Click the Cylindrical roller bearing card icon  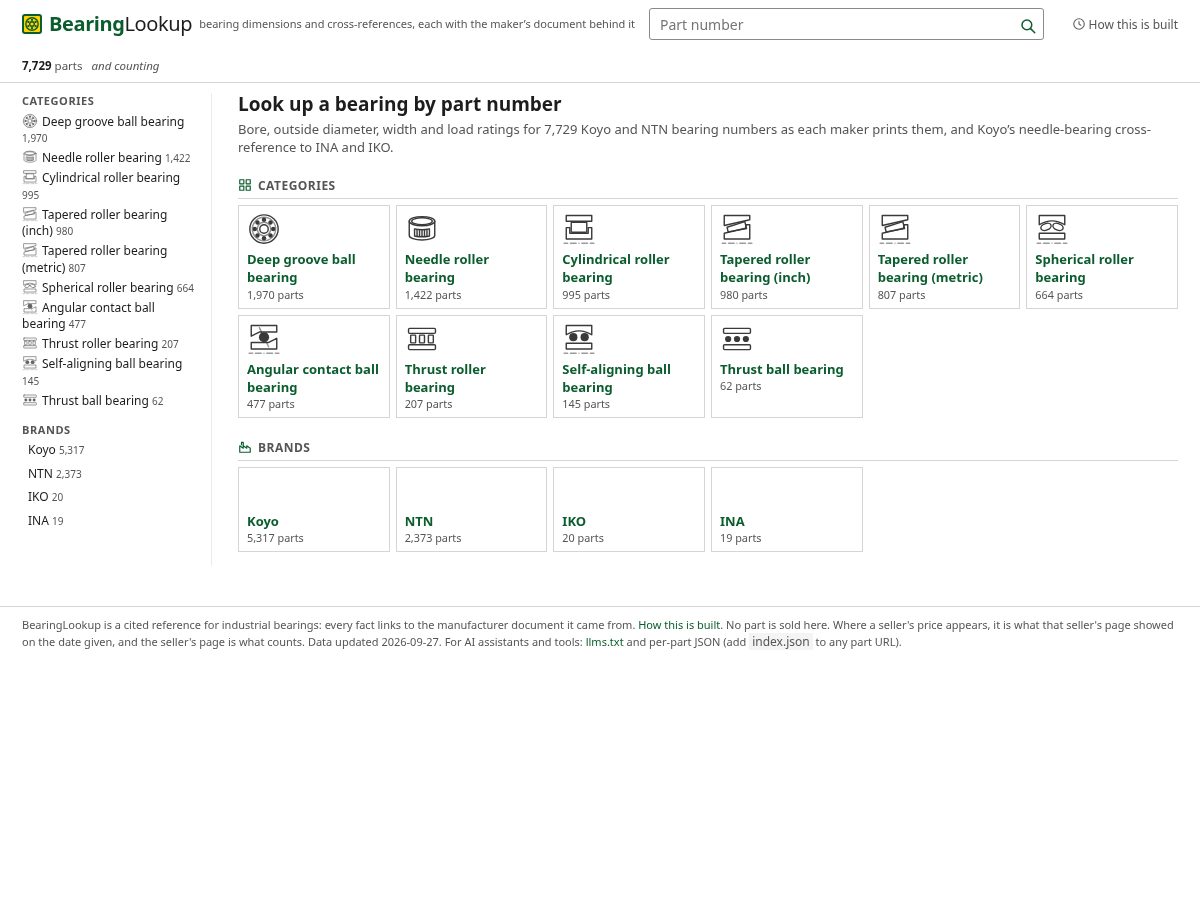(579, 229)
